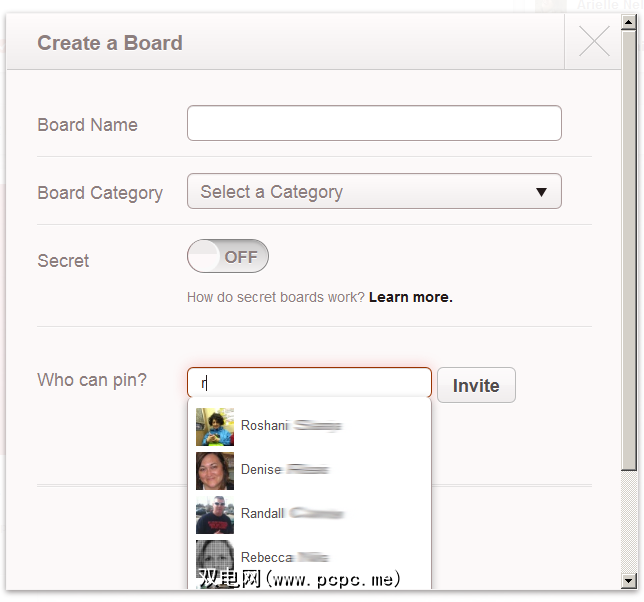Click the vertical scrollbar thumb
Screen dimensions: 644x602
click(x=628, y=250)
